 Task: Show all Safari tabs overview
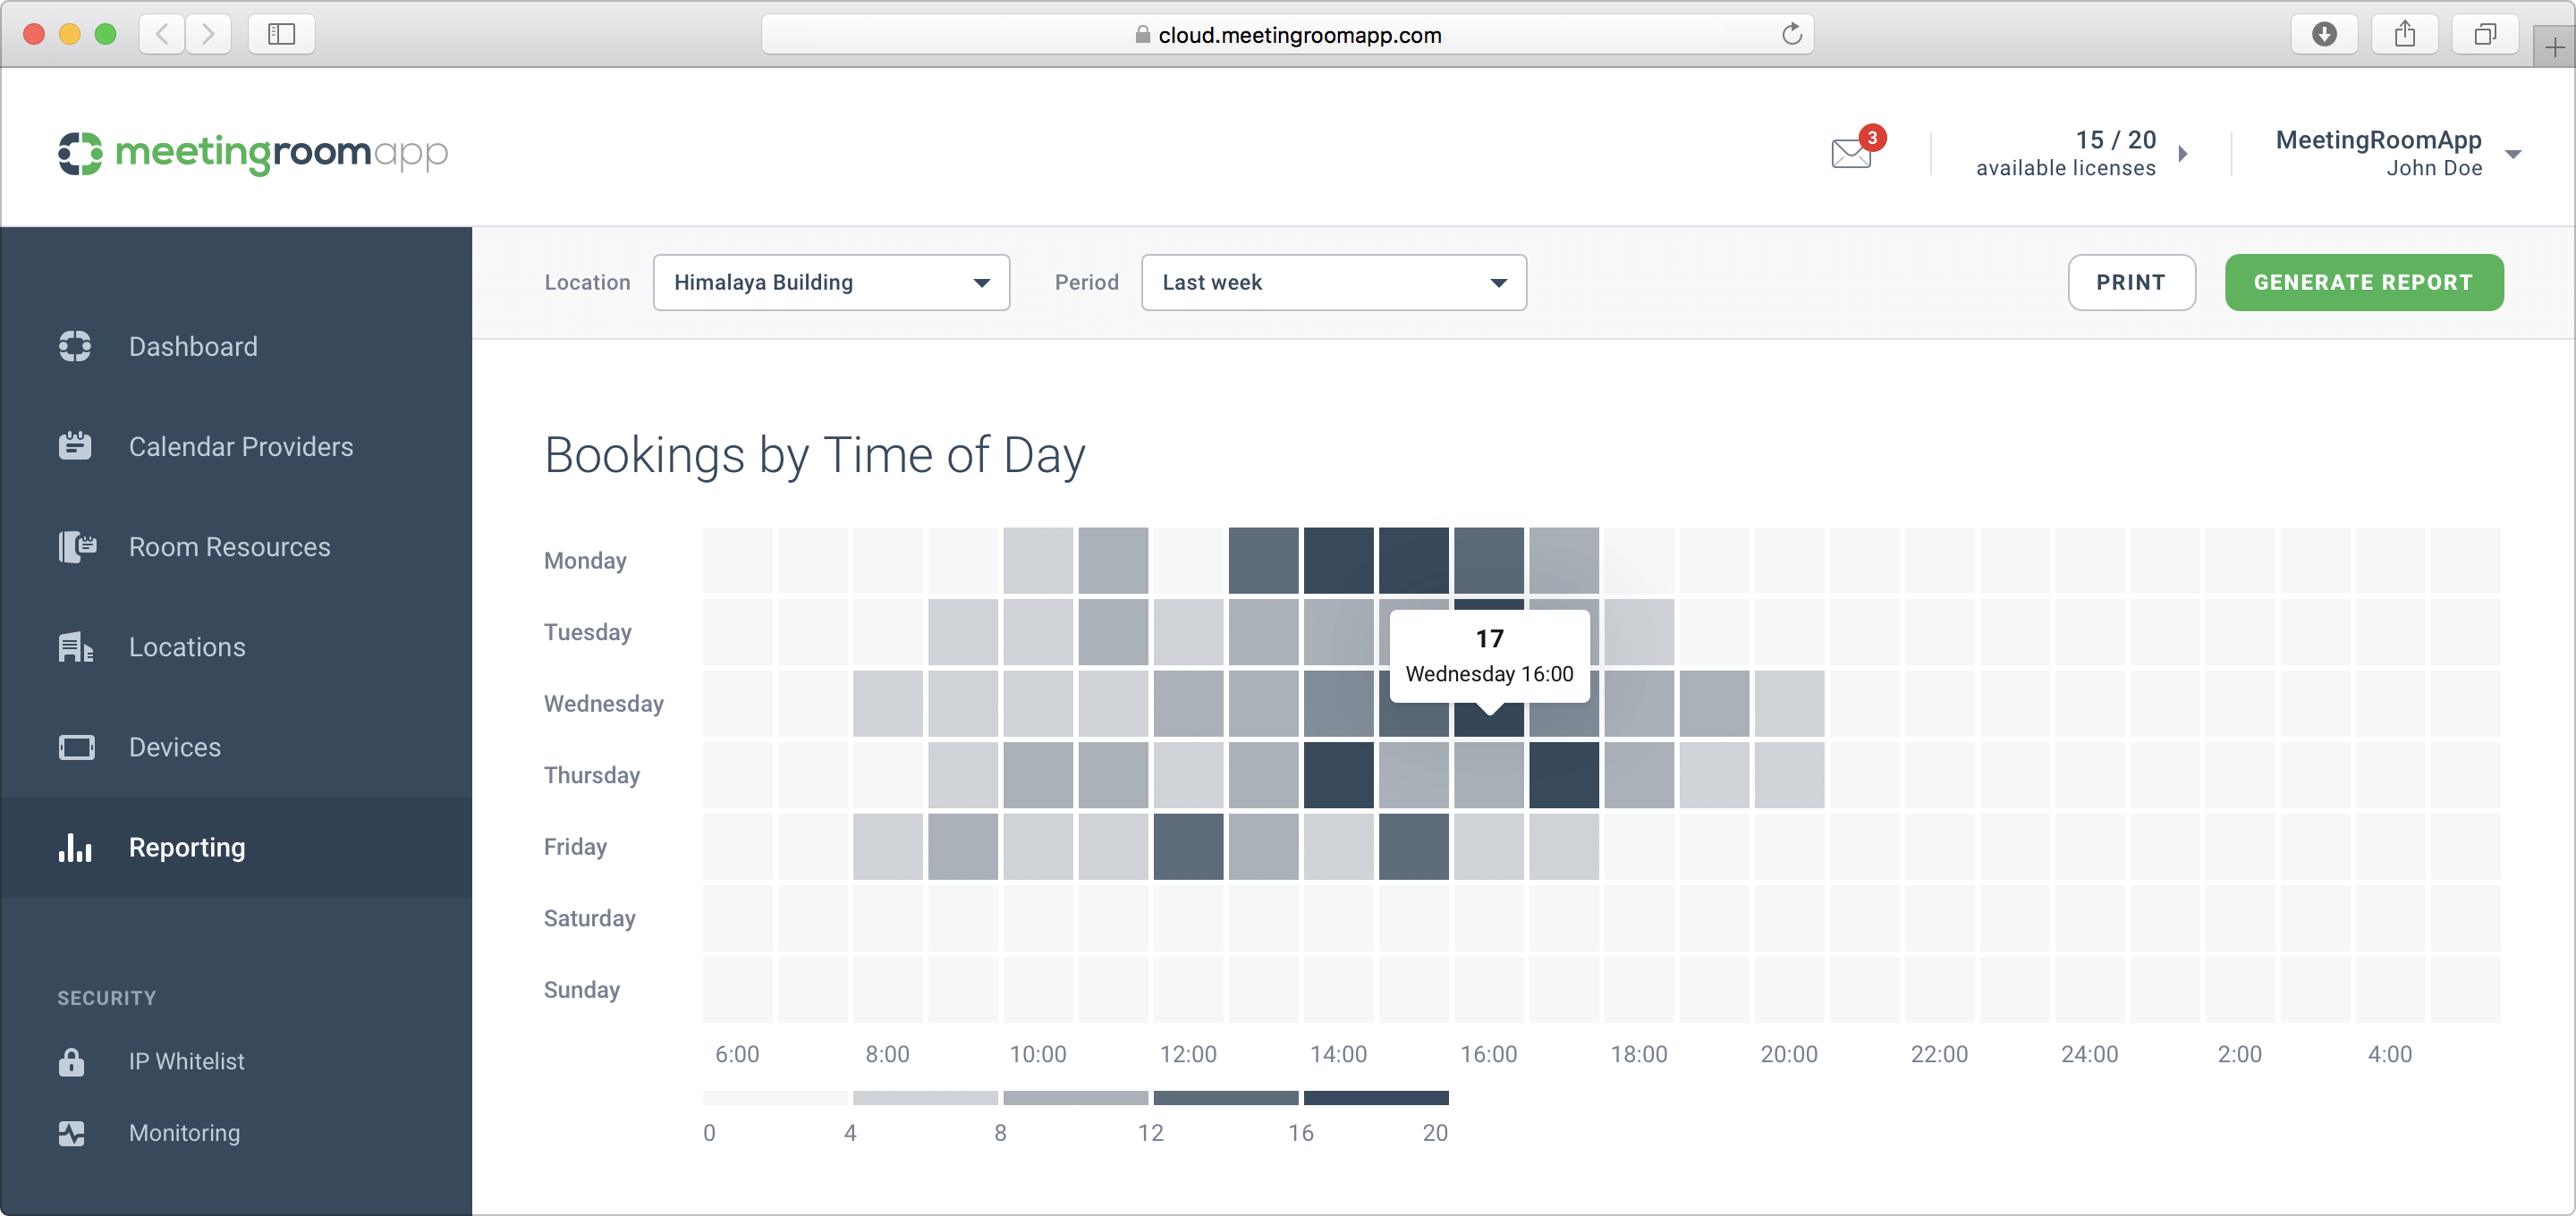pos(2485,35)
